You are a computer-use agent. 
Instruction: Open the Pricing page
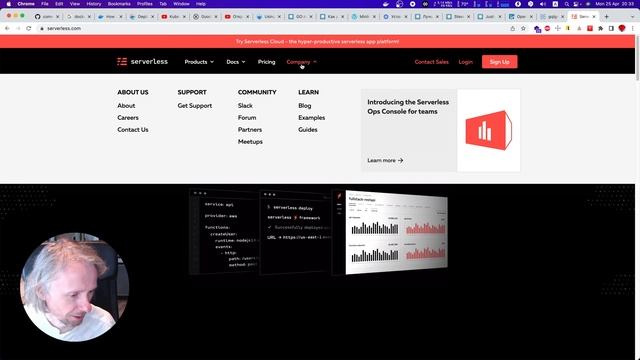click(x=267, y=62)
